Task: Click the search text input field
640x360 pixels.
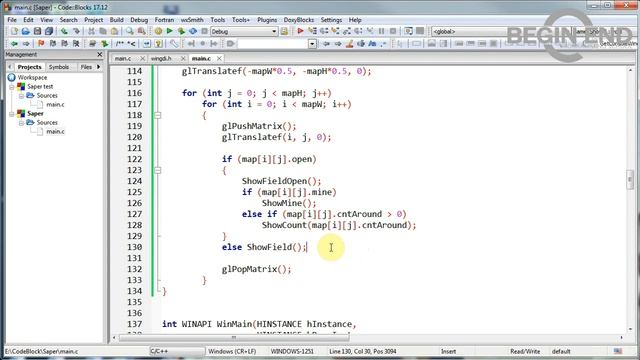Action: [x=273, y=44]
